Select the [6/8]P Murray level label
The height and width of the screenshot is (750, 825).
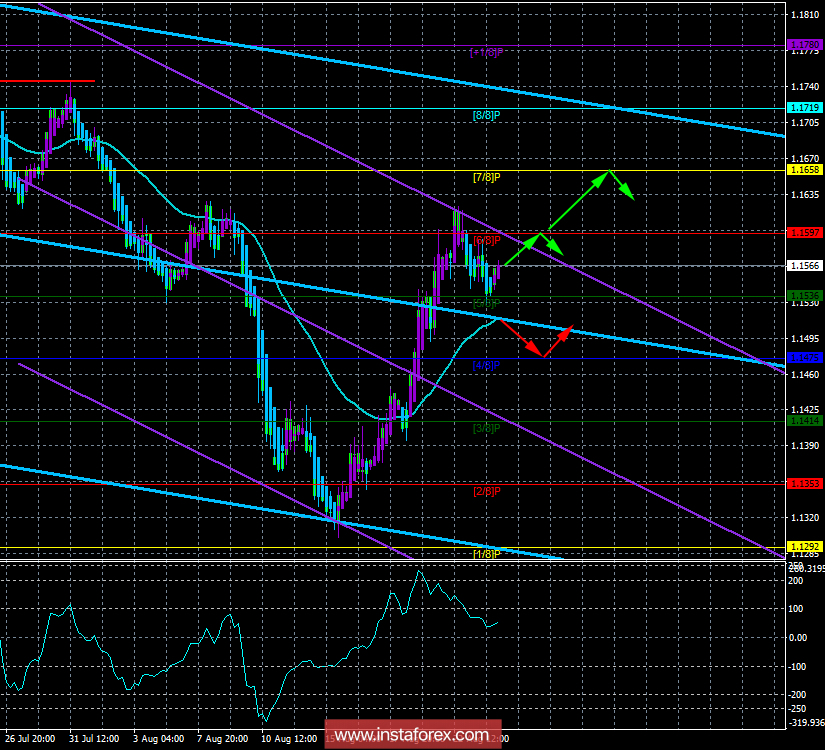tap(487, 241)
